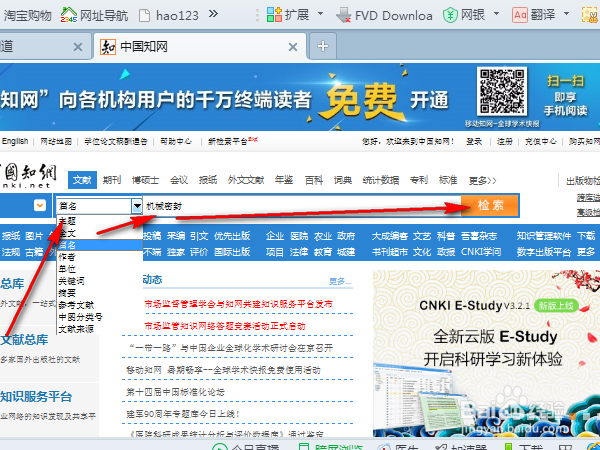Open the arrow next to 扩展
Image resolution: width=600 pixels, height=450 pixels.
(x=321, y=14)
